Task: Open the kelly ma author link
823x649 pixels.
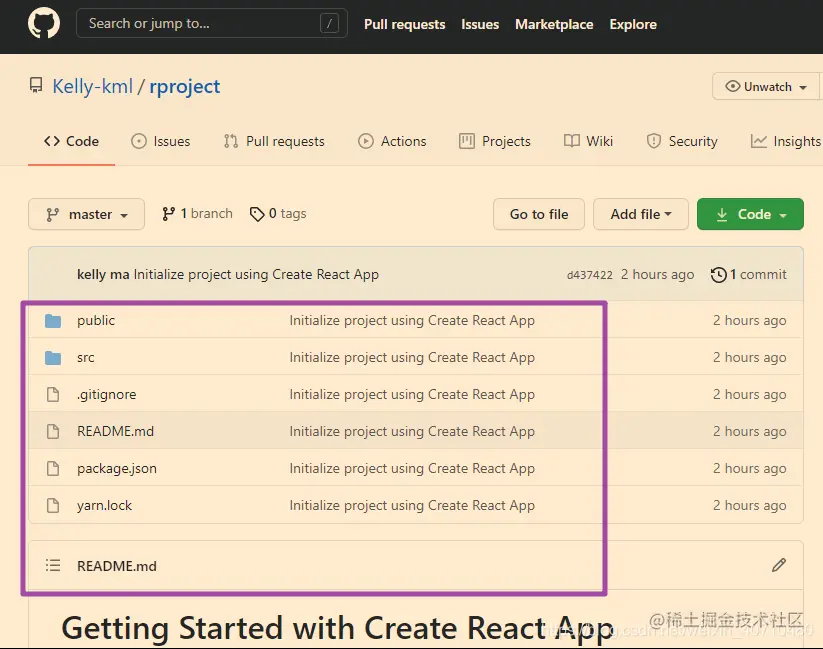Action: [103, 275]
